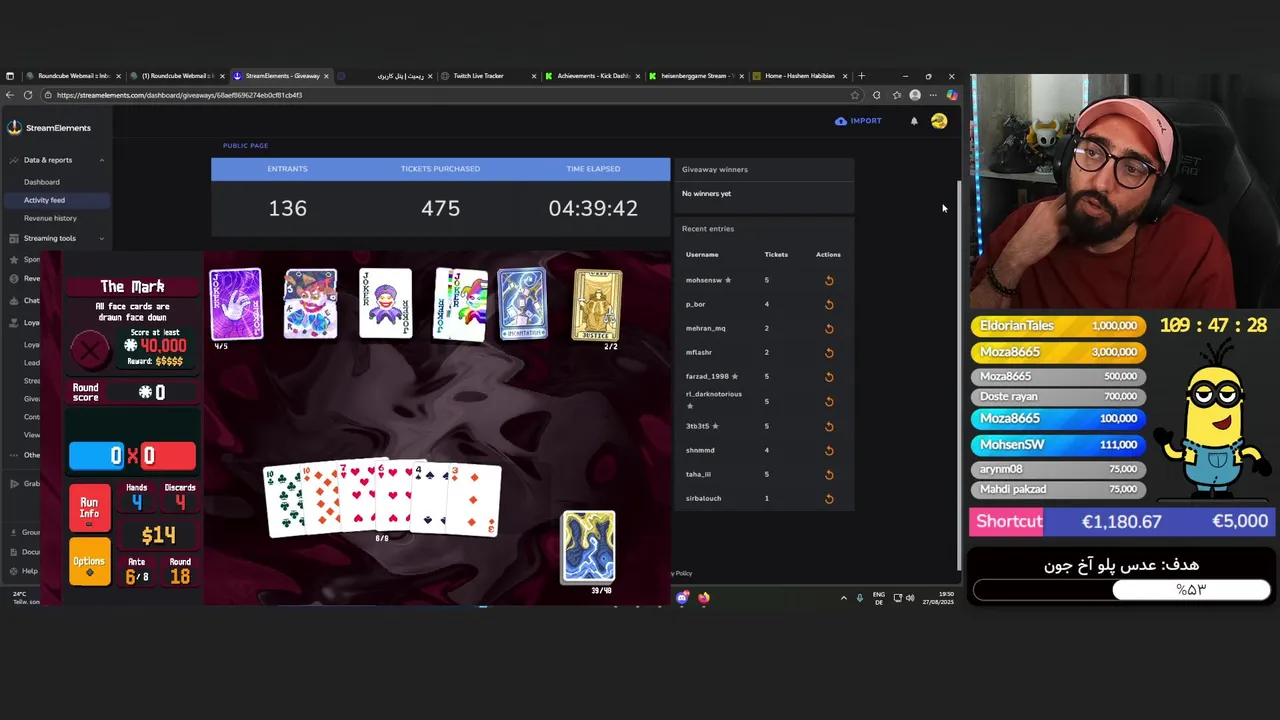1280x720 pixels.
Task: Click the ENG DE language indicator
Action: (x=879, y=598)
